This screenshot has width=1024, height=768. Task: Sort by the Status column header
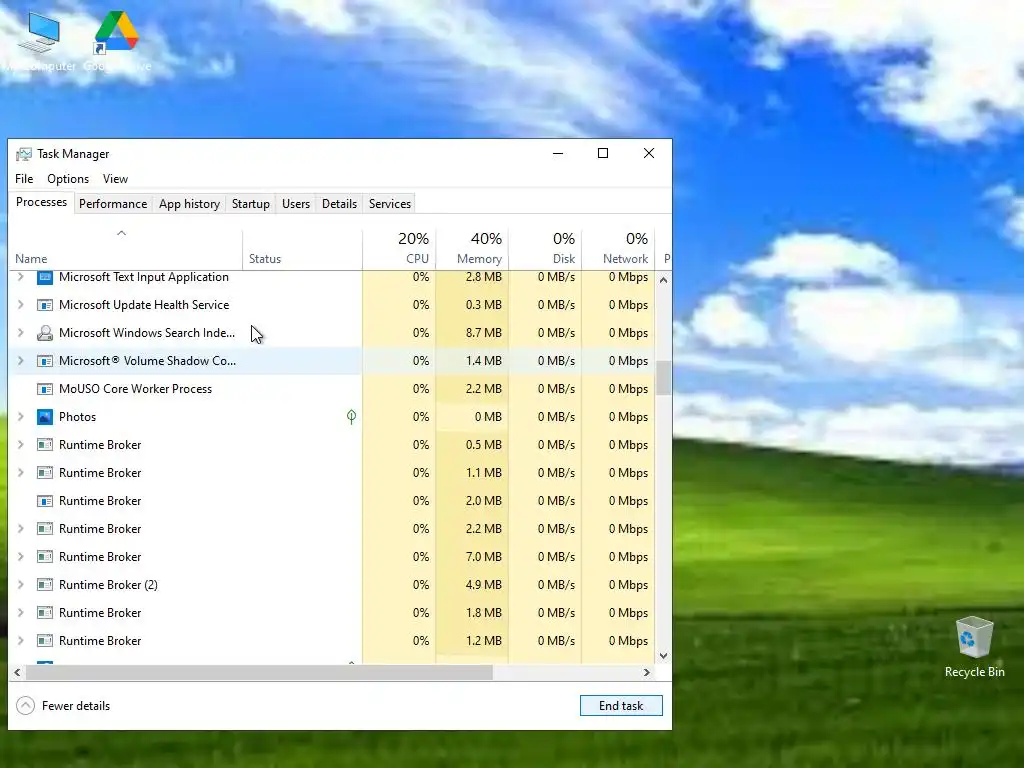coord(302,249)
